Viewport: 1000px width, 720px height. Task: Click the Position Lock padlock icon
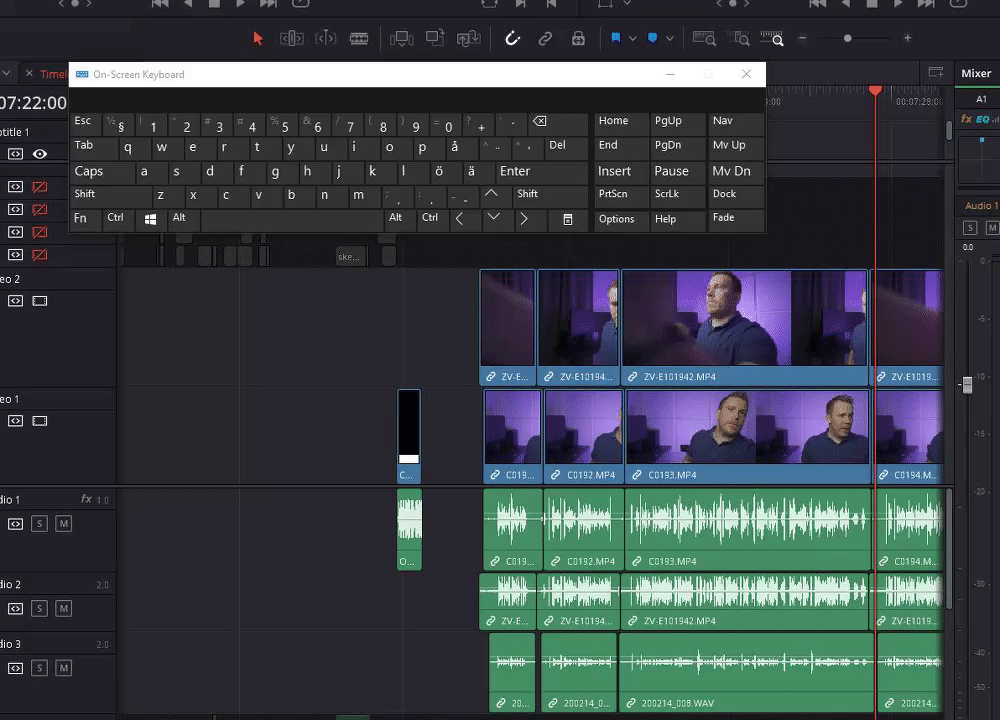[578, 39]
